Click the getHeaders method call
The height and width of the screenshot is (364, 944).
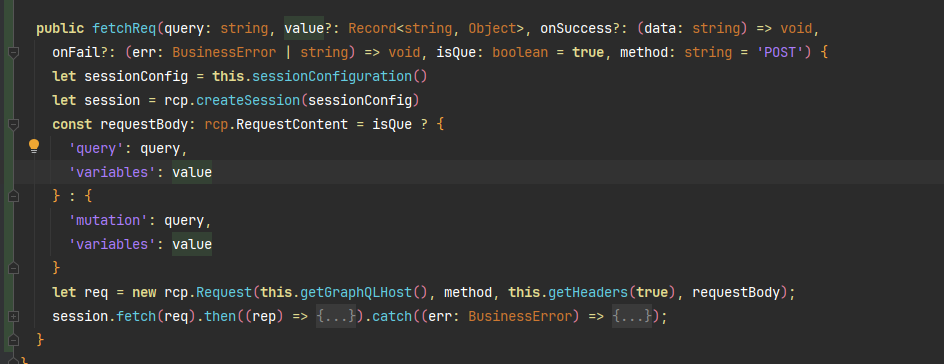[x=588, y=292]
